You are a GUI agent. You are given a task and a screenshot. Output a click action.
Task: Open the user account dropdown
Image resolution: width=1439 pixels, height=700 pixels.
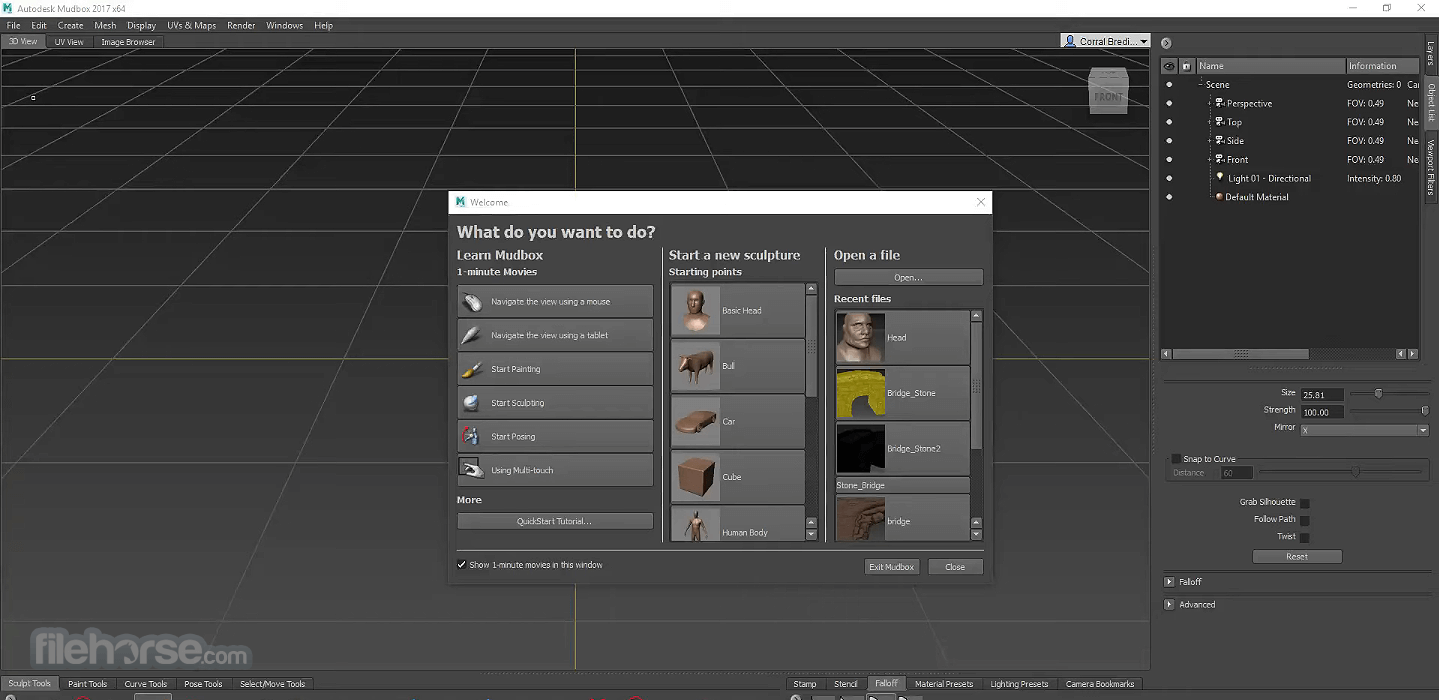pyautogui.click(x=1105, y=41)
